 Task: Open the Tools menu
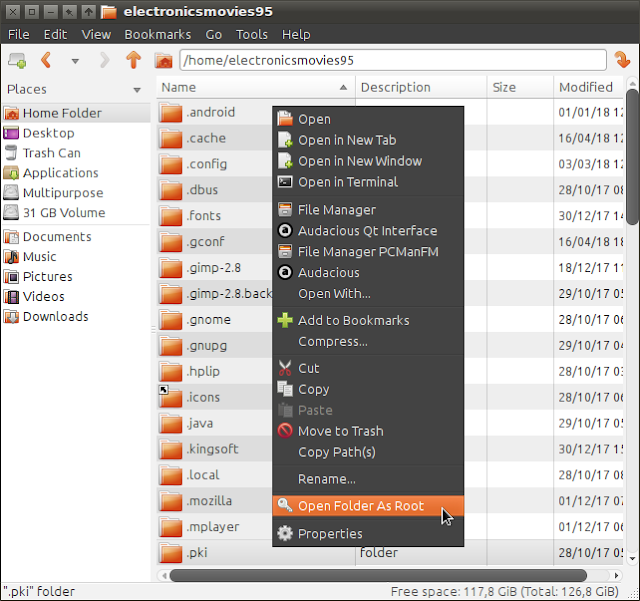[x=251, y=35]
